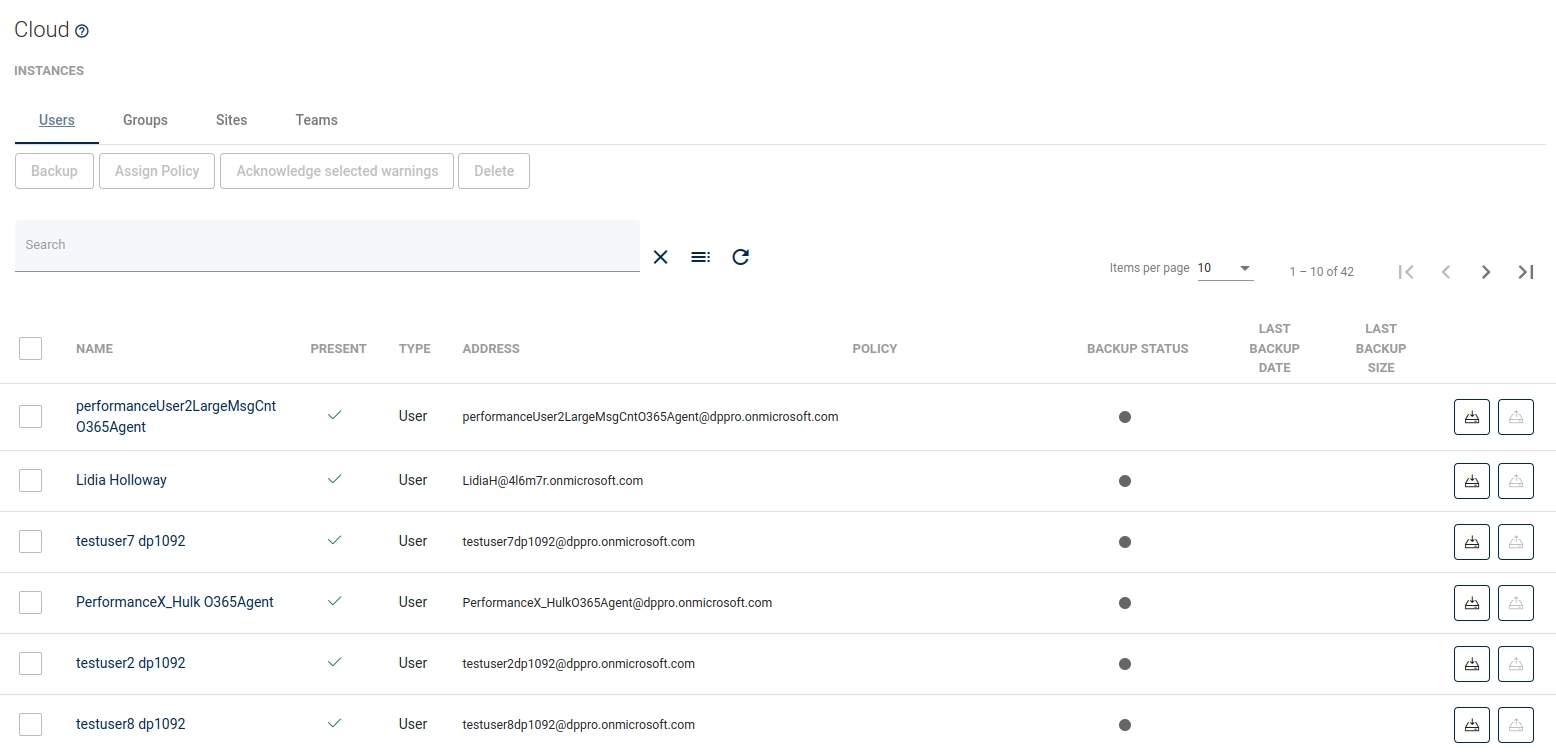Select the testuser2 dp1092 checkbox
The width and height of the screenshot is (1556, 755).
31,664
